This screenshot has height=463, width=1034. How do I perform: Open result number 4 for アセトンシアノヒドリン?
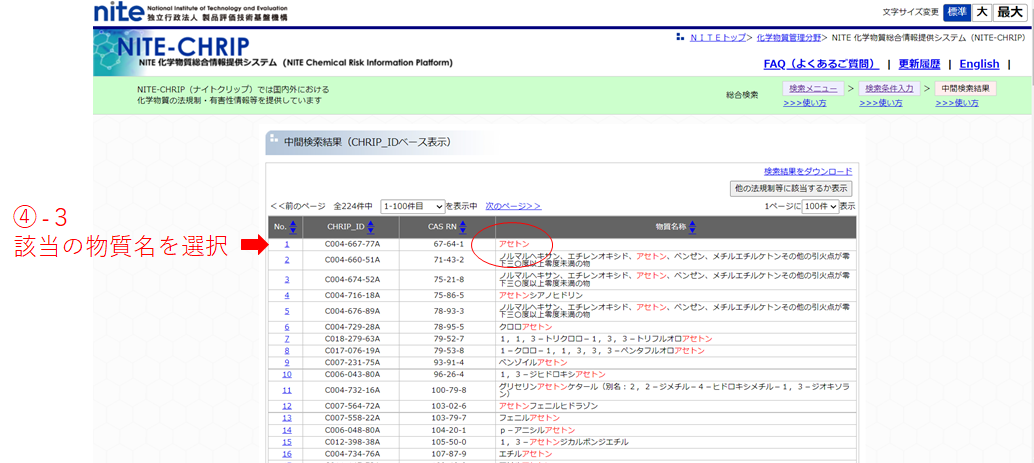(286, 295)
